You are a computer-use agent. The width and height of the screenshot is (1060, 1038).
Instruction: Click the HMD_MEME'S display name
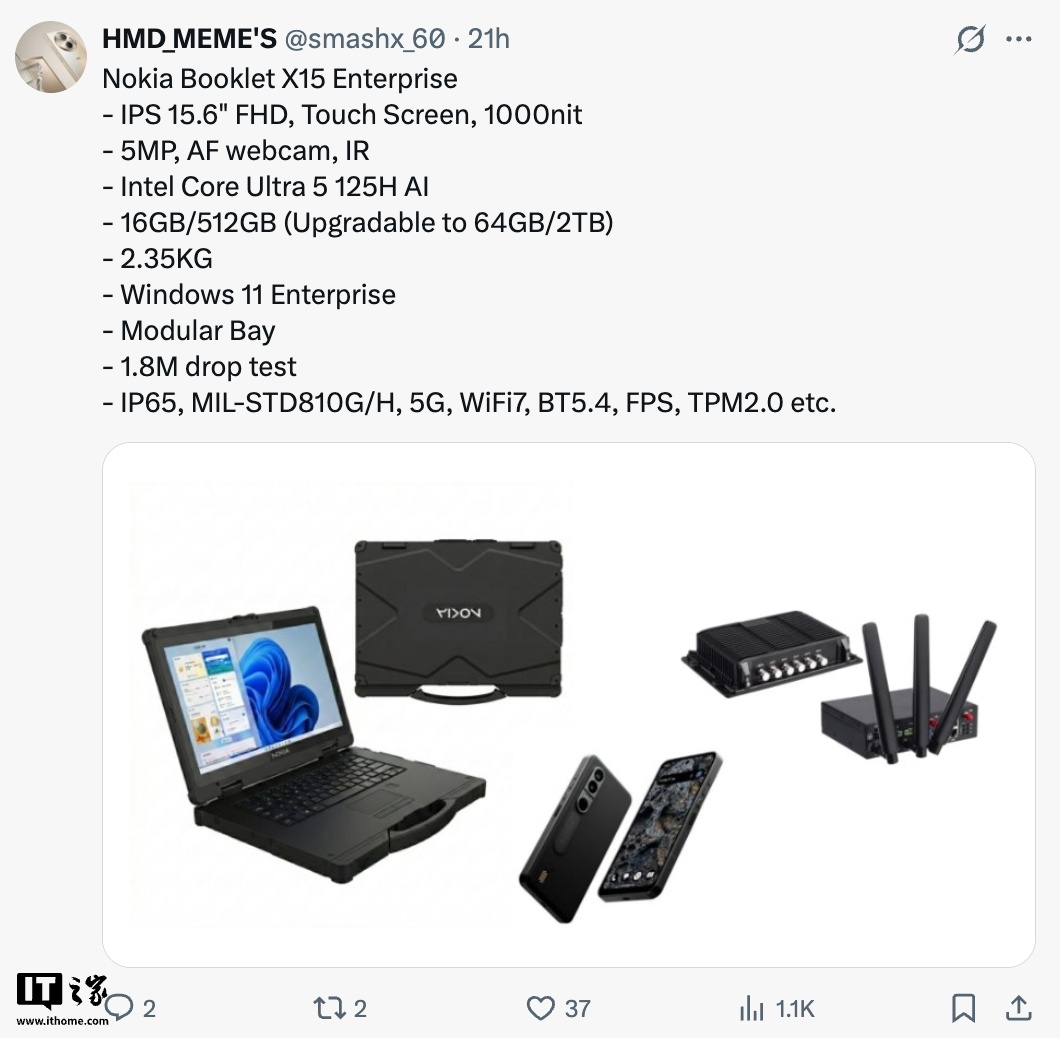click(x=189, y=39)
